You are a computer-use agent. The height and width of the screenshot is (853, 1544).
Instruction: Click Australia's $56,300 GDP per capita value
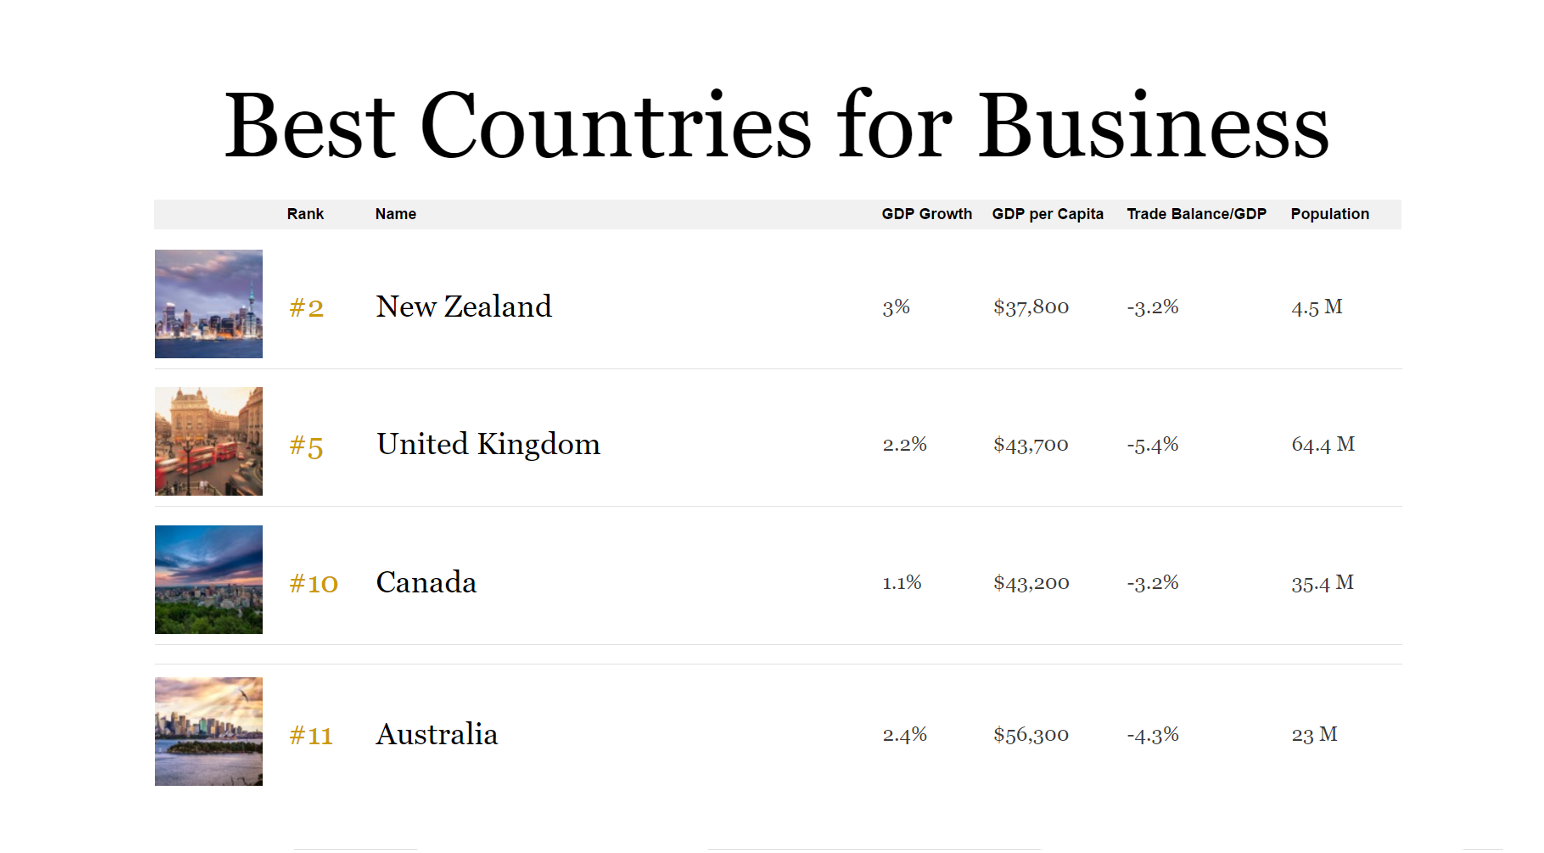tap(1031, 735)
